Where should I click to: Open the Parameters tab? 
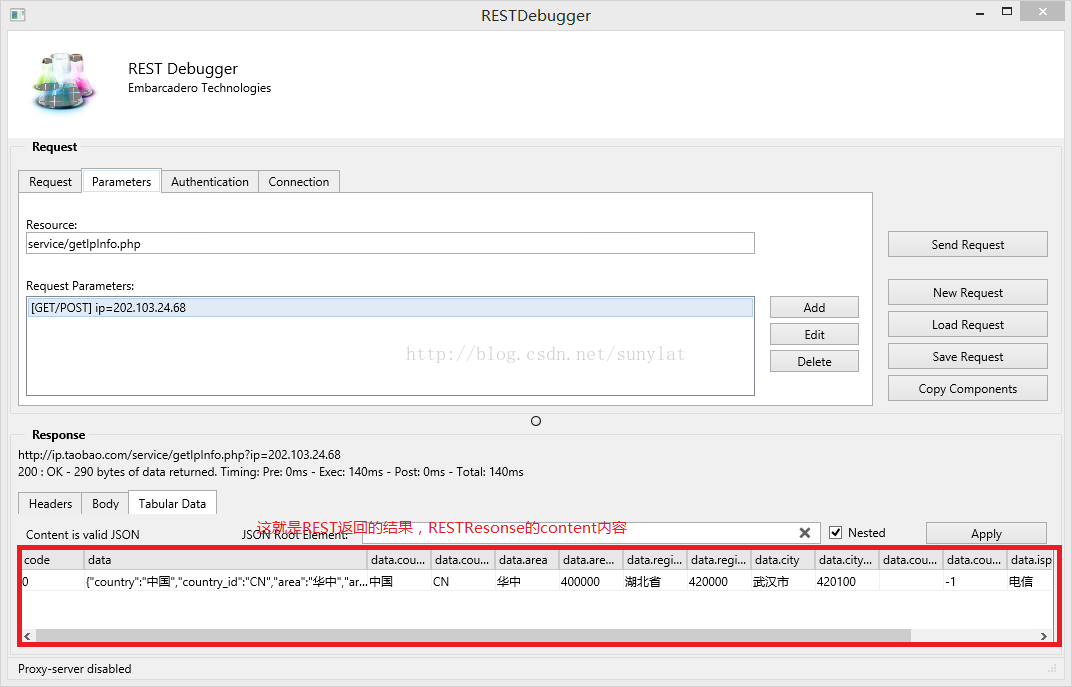tap(122, 181)
